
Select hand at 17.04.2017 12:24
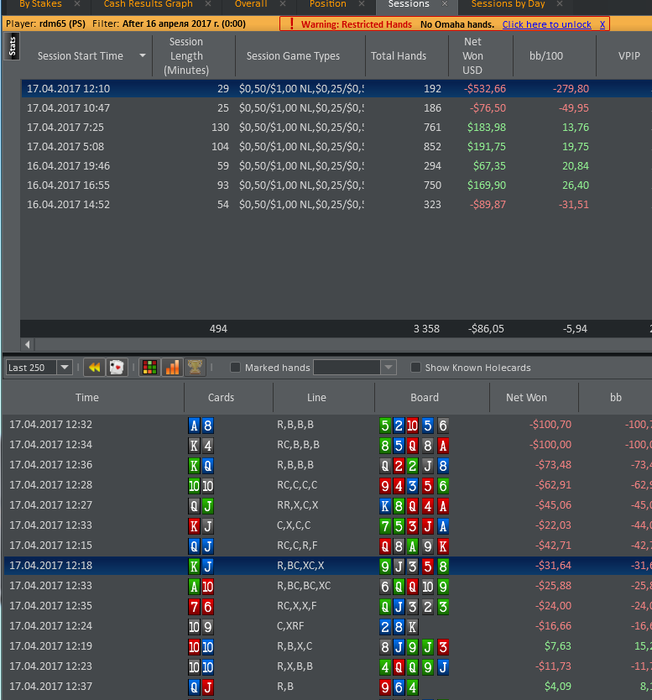click(x=328, y=626)
